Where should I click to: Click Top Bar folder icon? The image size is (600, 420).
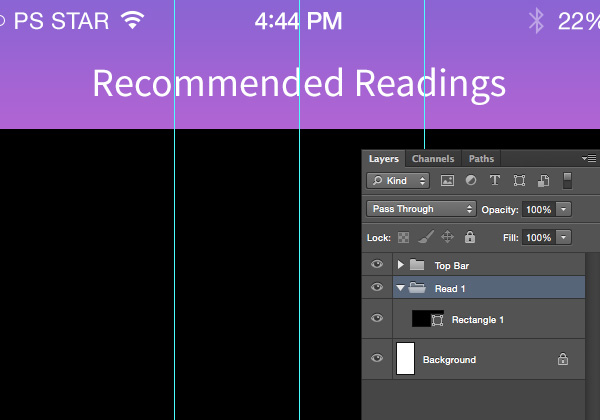pyautogui.click(x=417, y=264)
